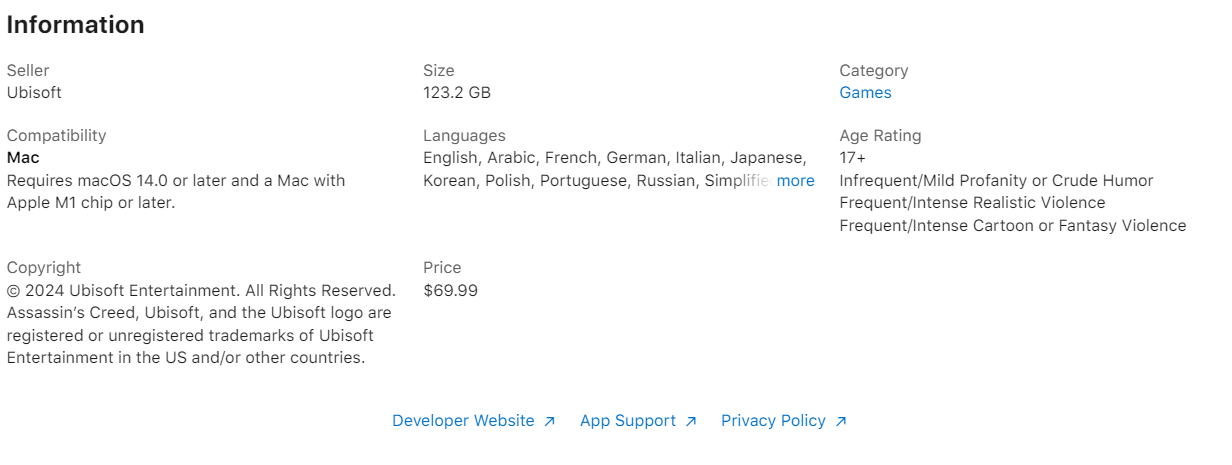
Task: Open the Games category link
Action: point(865,93)
